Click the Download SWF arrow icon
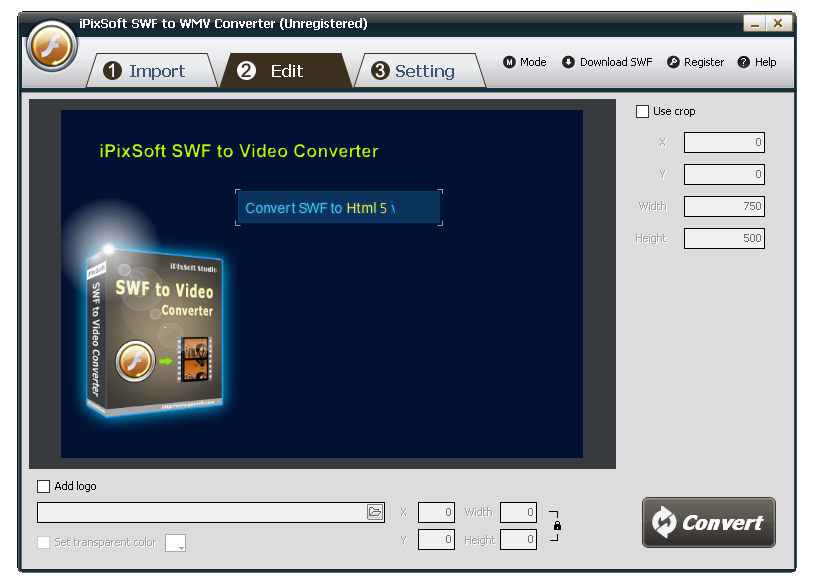The width and height of the screenshot is (813, 586). [568, 62]
